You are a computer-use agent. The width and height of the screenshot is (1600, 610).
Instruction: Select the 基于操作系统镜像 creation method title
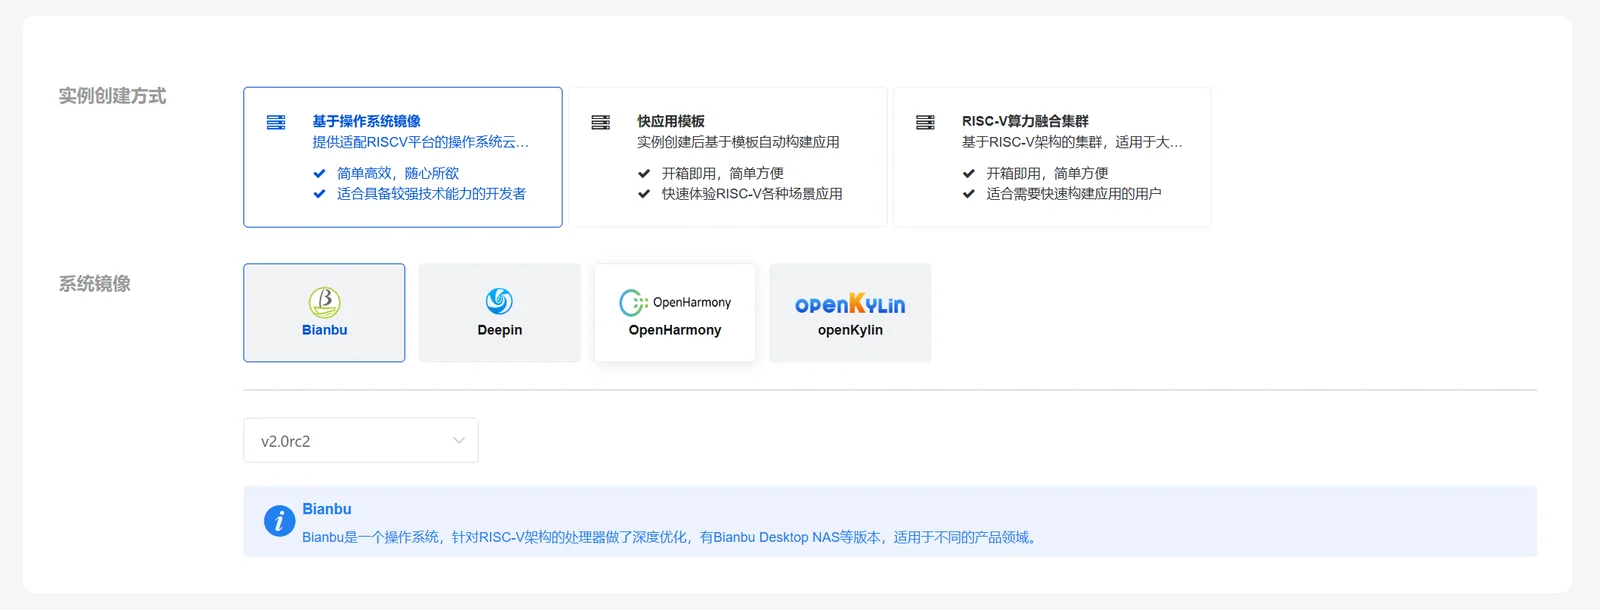tap(366, 121)
